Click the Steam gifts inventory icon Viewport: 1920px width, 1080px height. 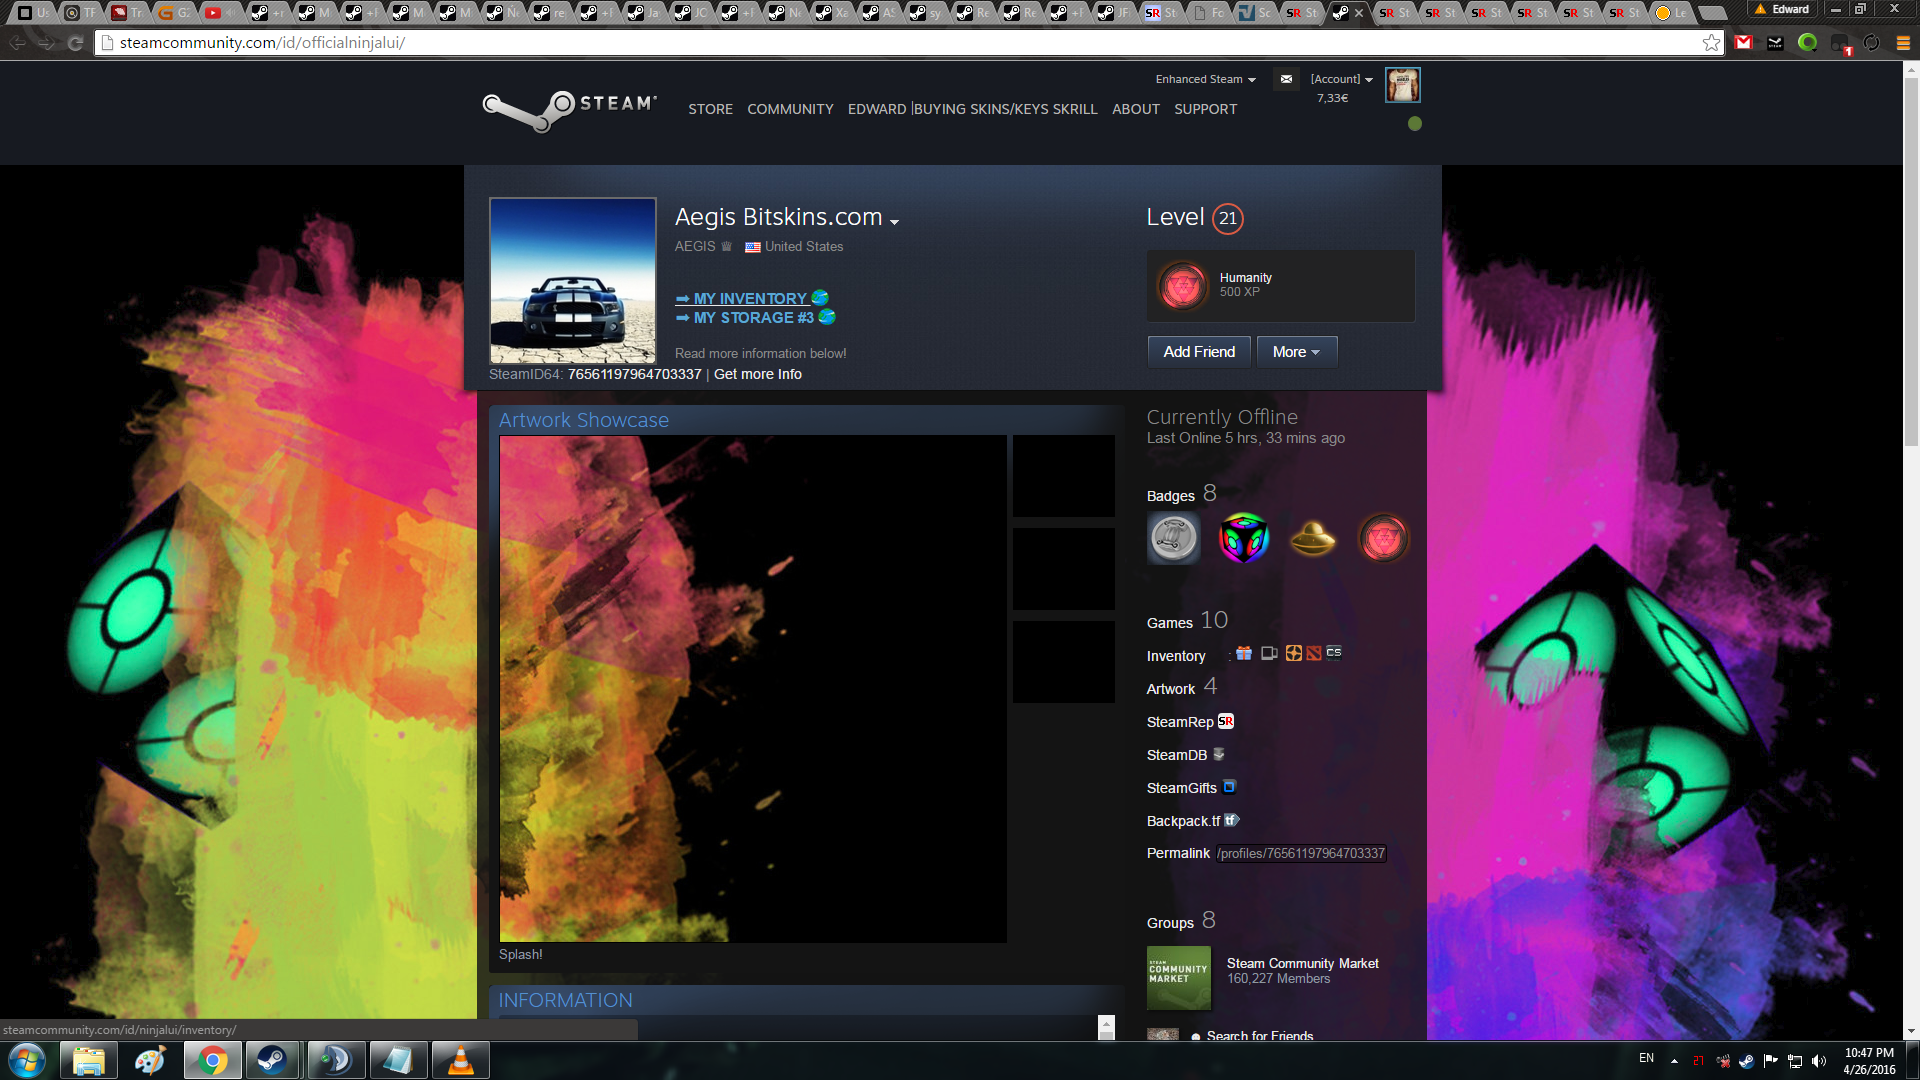click(x=1244, y=653)
